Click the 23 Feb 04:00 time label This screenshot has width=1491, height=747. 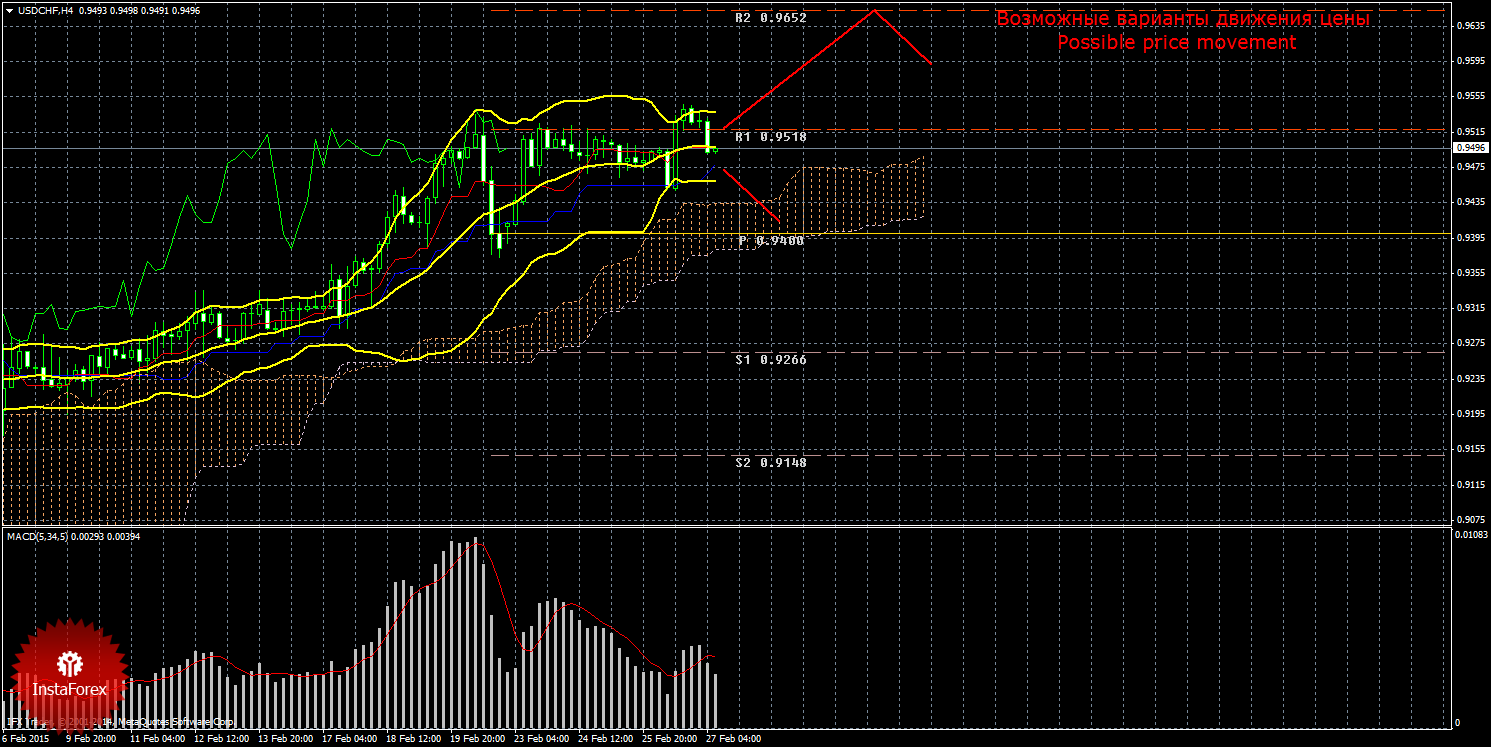(x=541, y=740)
